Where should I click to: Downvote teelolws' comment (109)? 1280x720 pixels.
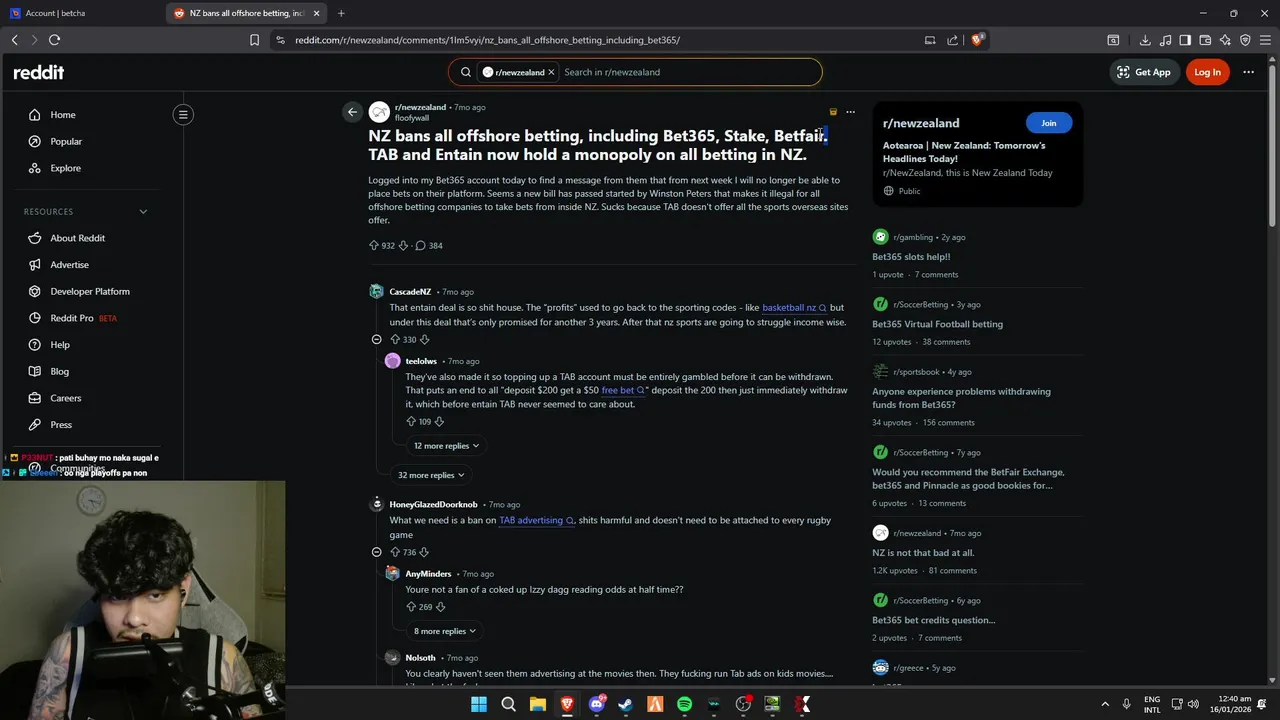tap(439, 421)
